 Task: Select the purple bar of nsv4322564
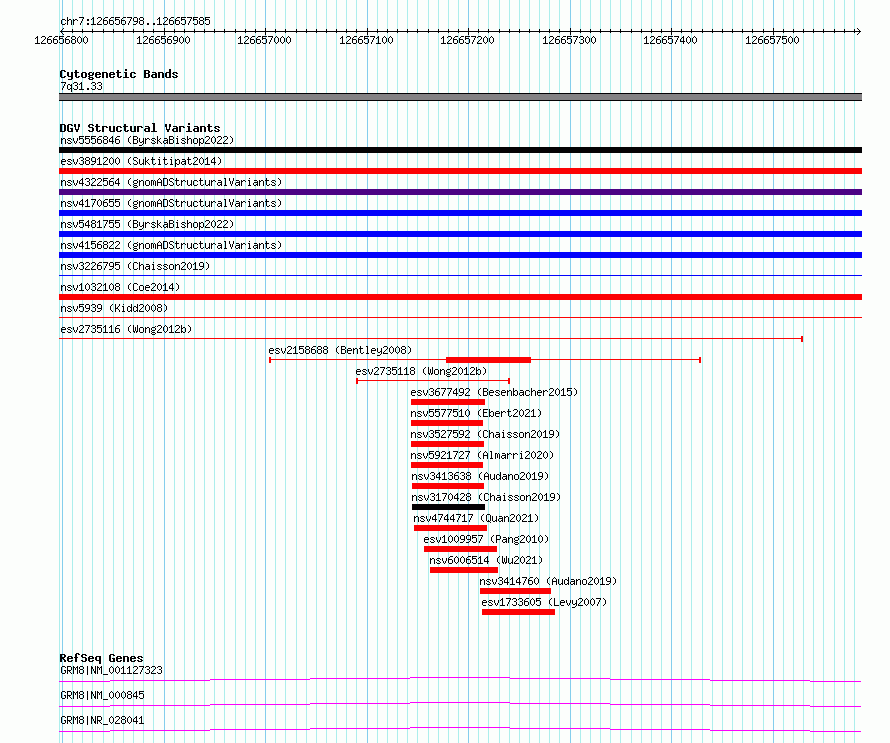tap(460, 192)
